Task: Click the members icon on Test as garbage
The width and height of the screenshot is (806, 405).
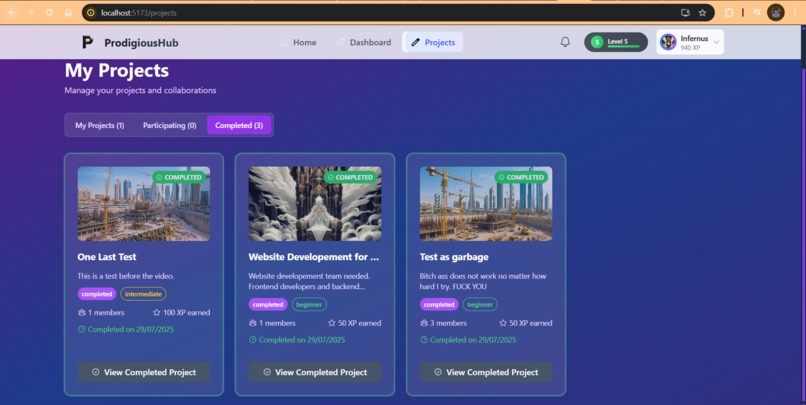Action: pyautogui.click(x=424, y=323)
